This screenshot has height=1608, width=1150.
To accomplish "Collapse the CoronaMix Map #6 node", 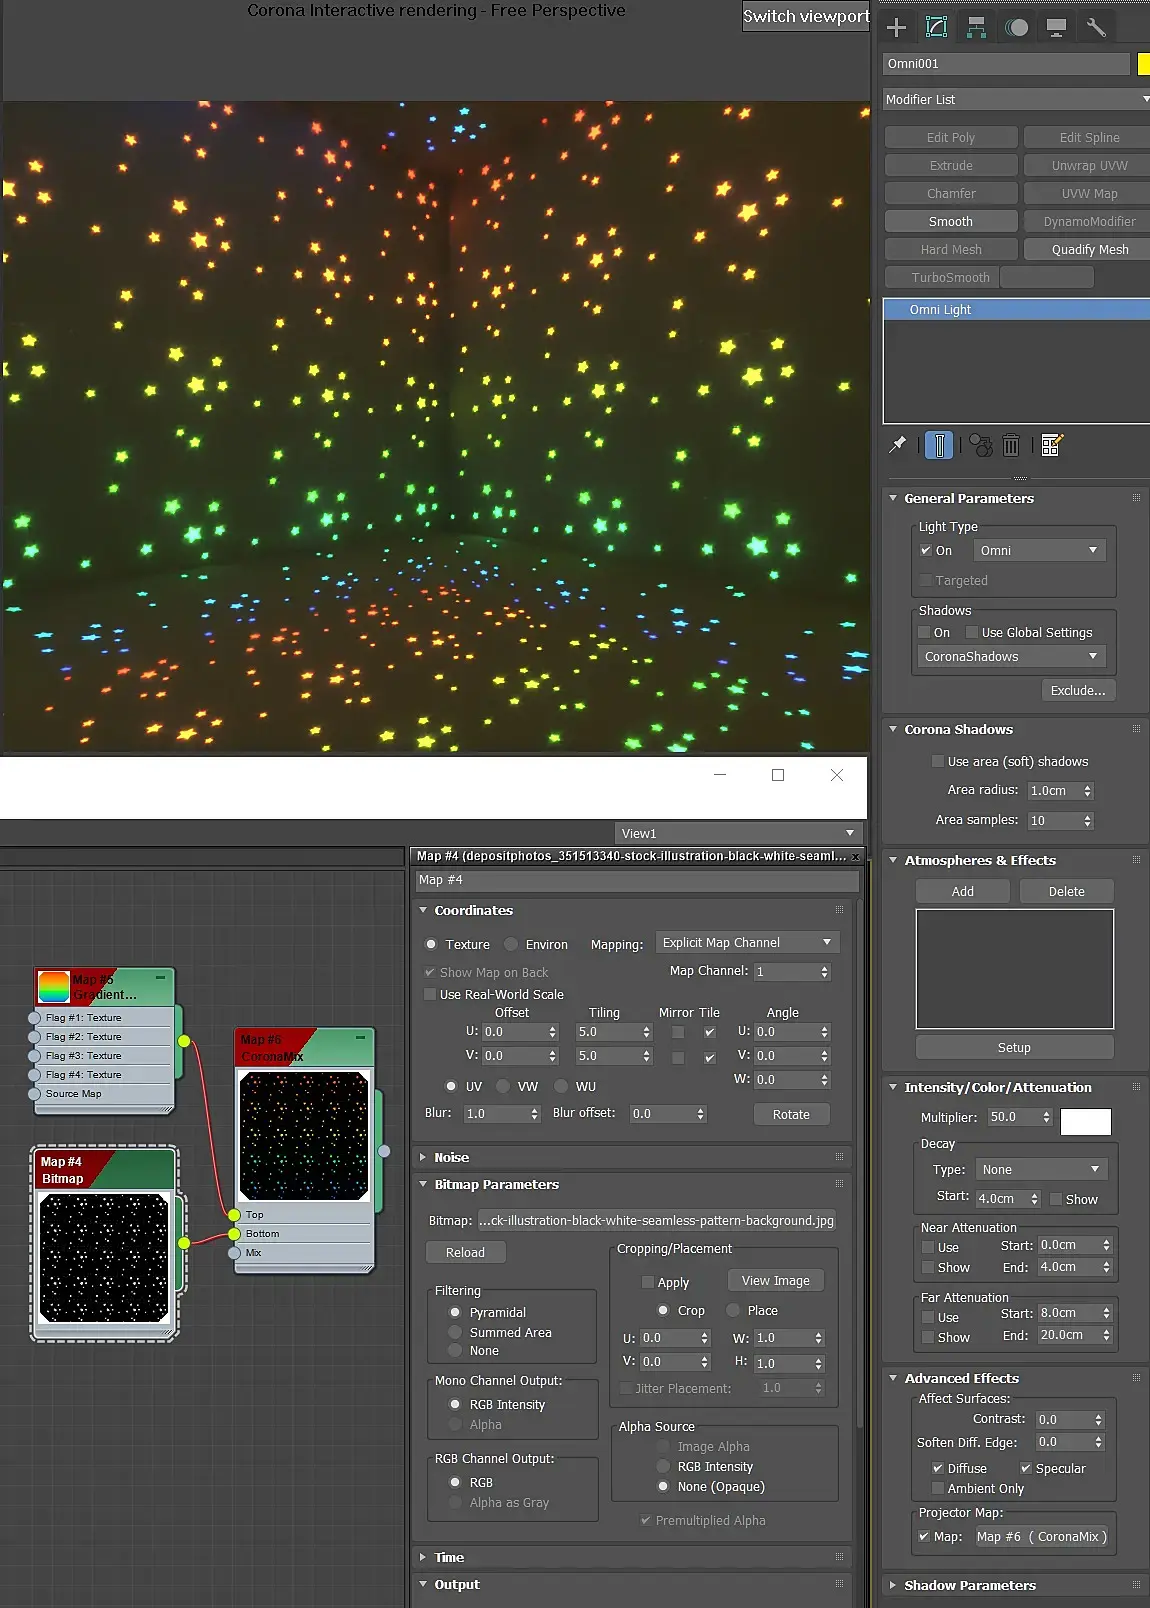I will tap(360, 1037).
